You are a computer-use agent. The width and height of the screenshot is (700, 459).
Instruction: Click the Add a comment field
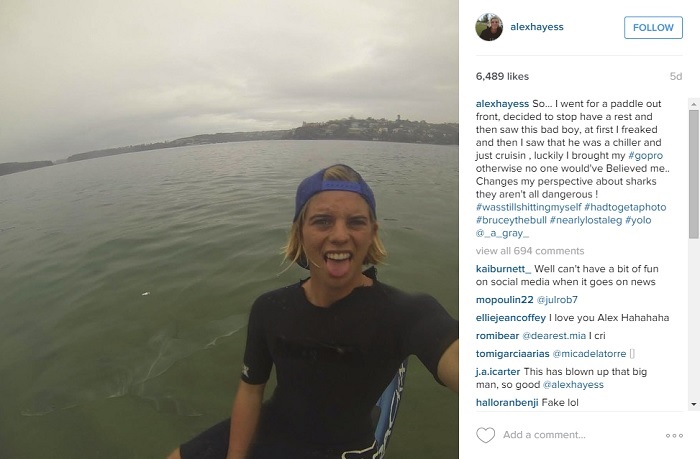pyautogui.click(x=578, y=435)
